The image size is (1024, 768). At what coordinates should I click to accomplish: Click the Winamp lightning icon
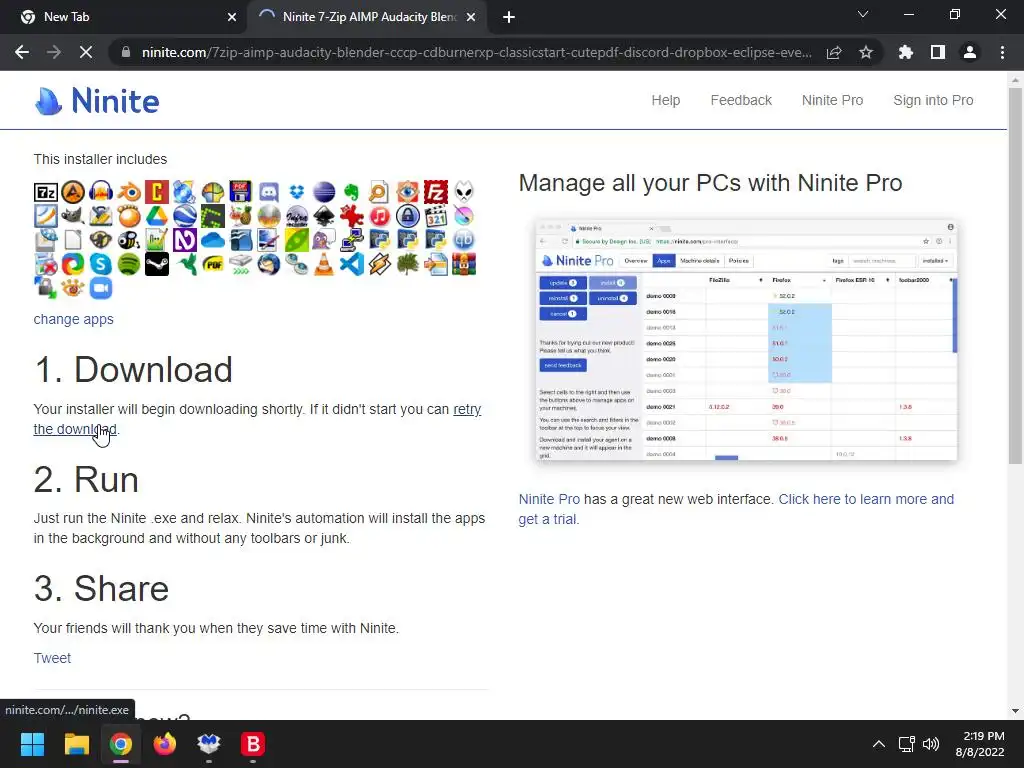coord(380,264)
